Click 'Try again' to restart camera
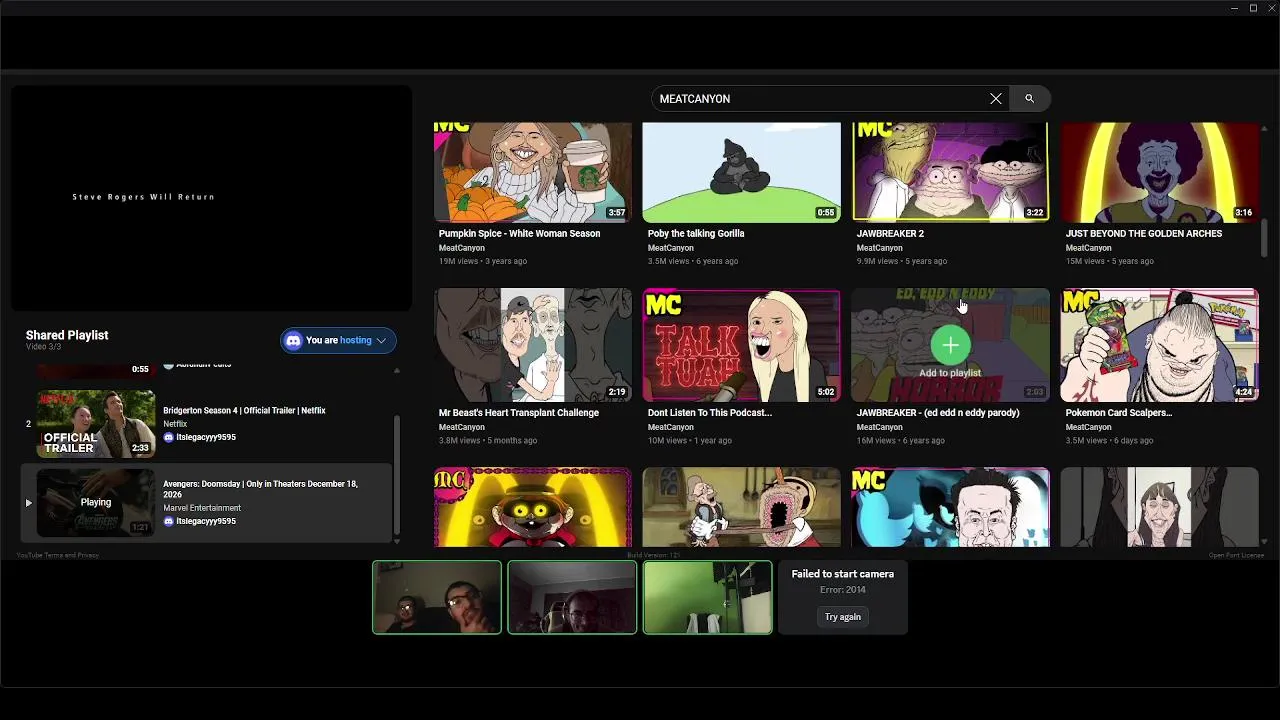 (843, 617)
